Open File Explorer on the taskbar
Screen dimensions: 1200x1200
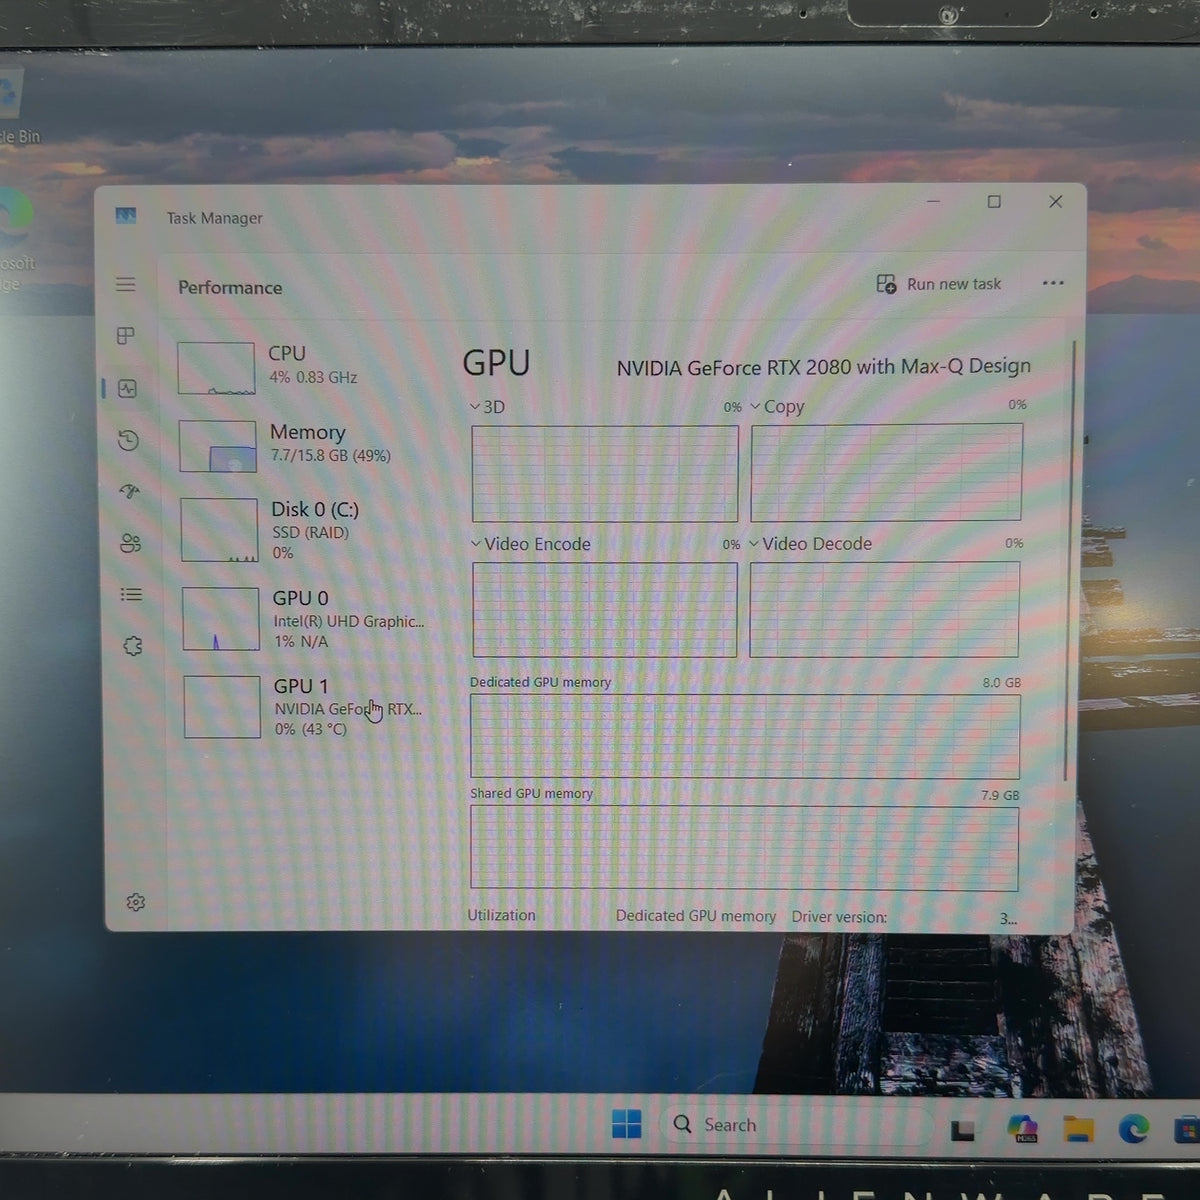(x=1078, y=1129)
